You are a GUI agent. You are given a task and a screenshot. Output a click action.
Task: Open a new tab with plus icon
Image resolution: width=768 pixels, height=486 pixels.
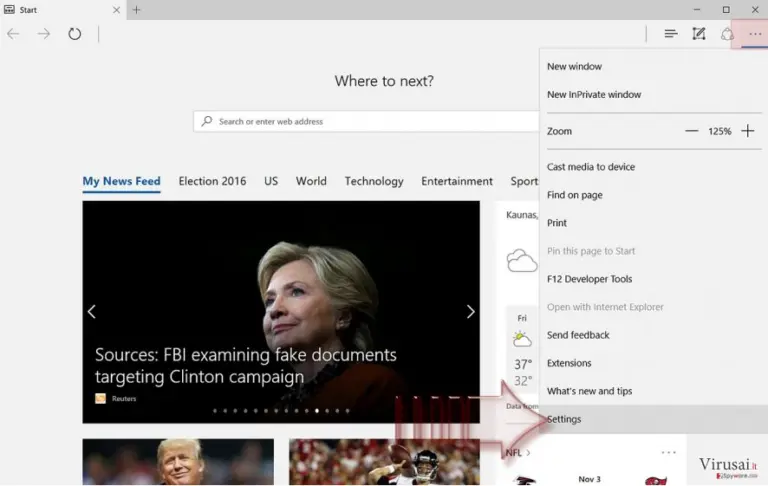click(137, 10)
